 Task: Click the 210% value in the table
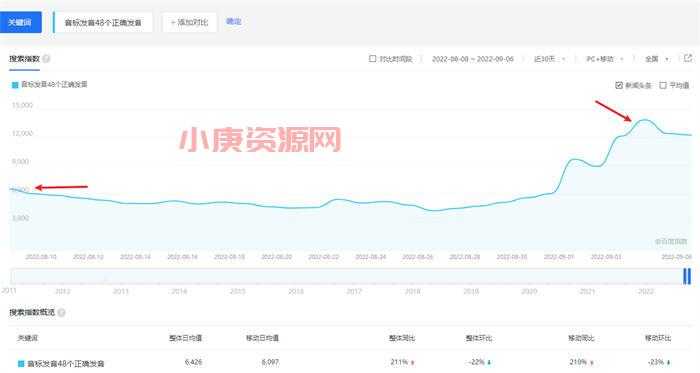point(578,362)
